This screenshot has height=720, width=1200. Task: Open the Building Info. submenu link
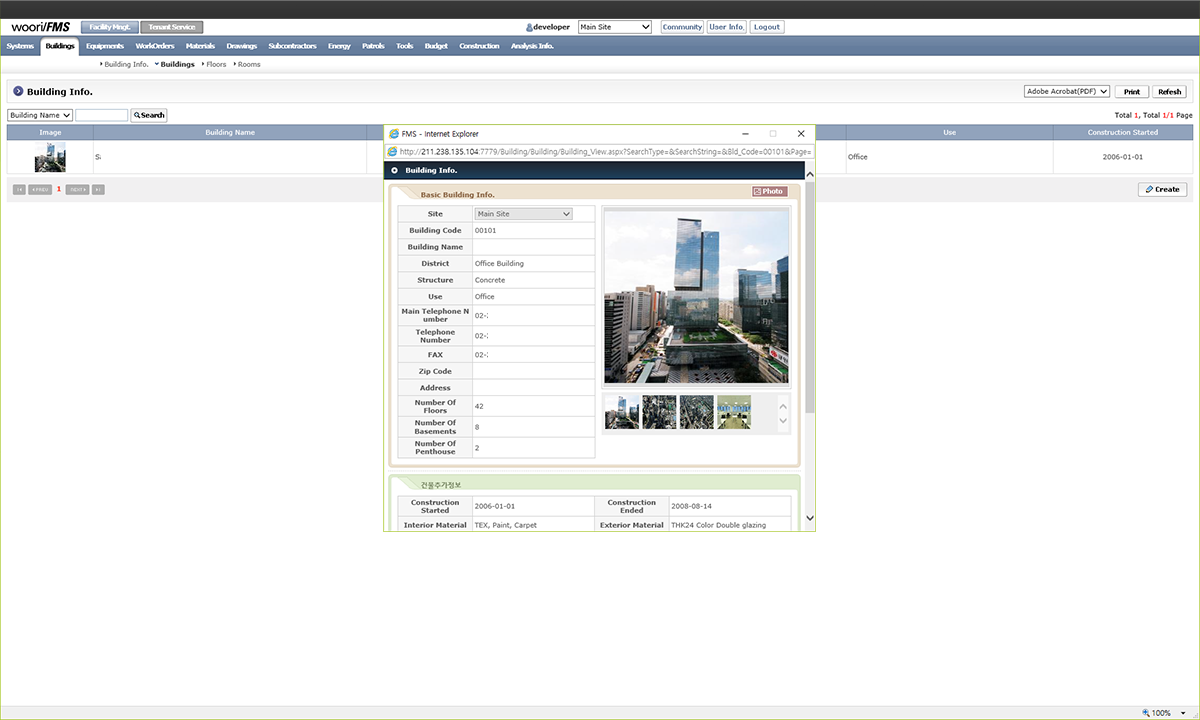coord(125,64)
